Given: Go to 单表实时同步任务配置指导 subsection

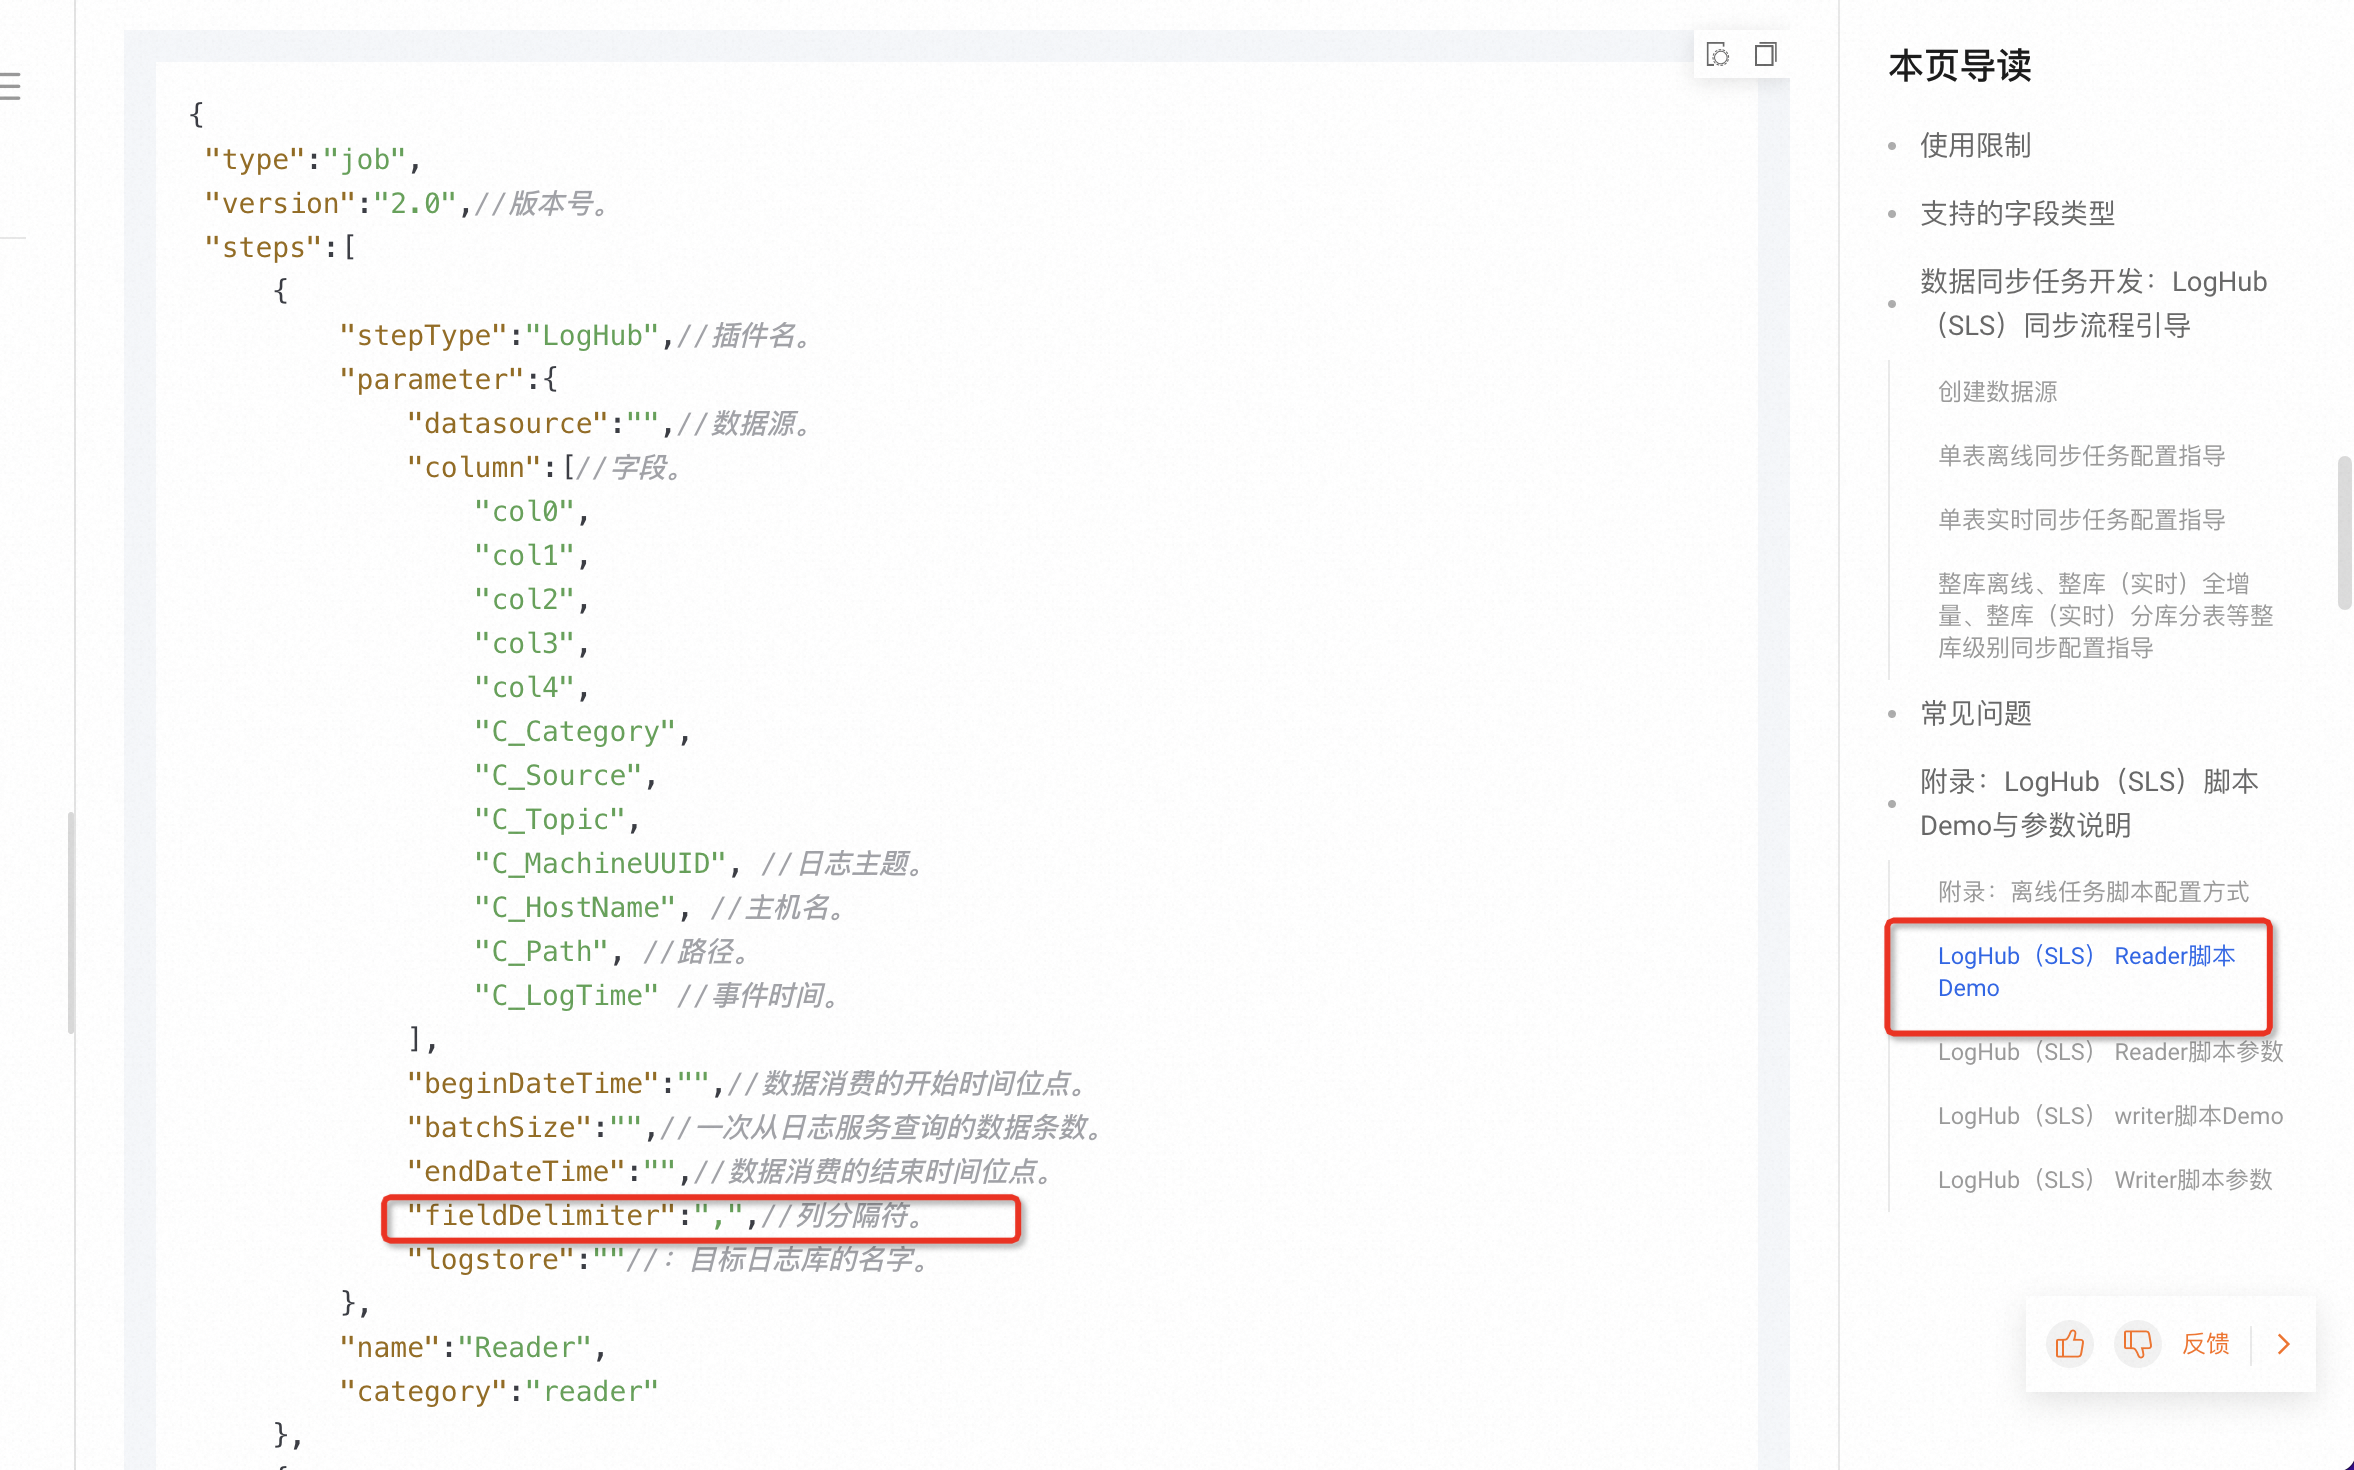Looking at the screenshot, I should pyautogui.click(x=2081, y=520).
